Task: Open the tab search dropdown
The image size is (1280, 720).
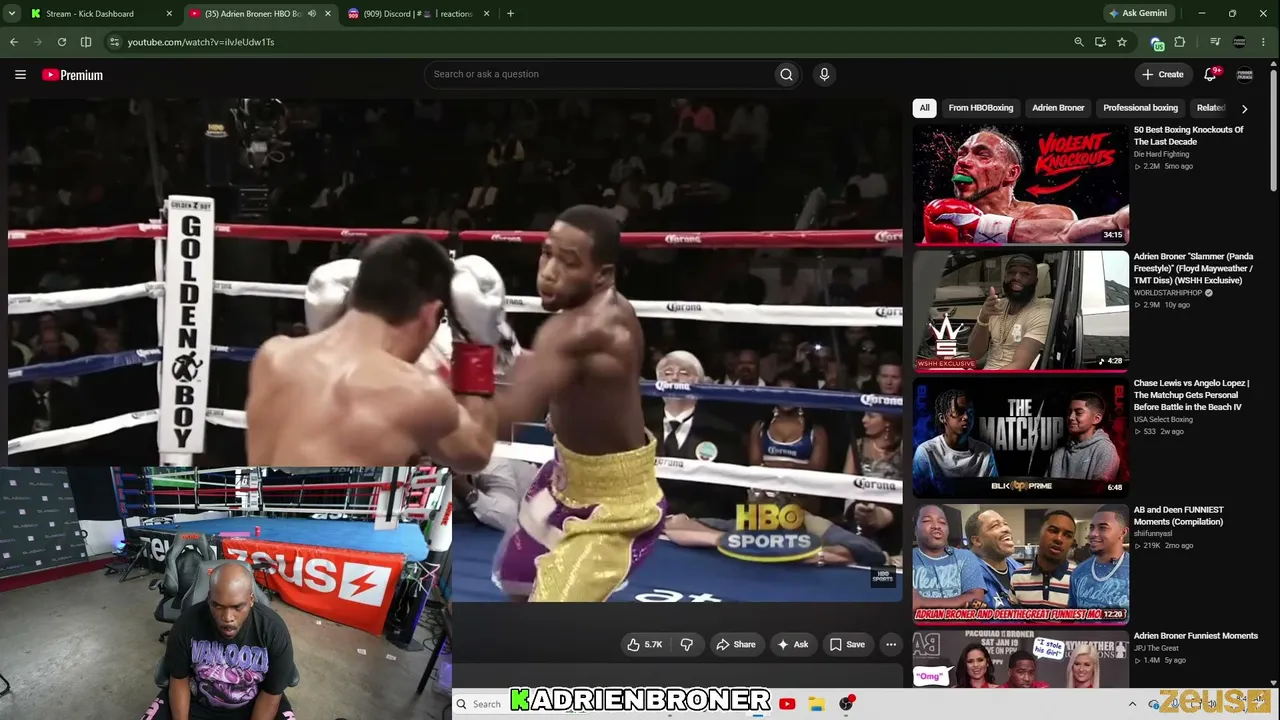Action: tap(12, 14)
